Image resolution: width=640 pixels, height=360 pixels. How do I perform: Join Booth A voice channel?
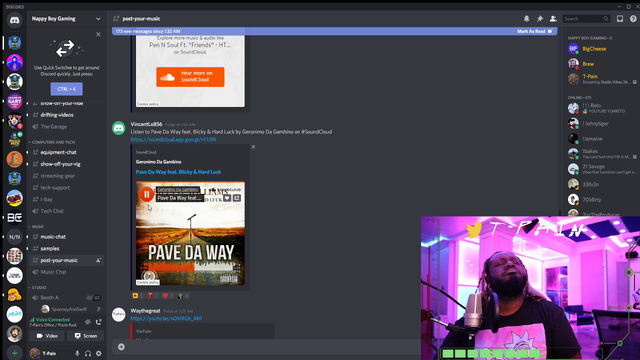[49, 298]
